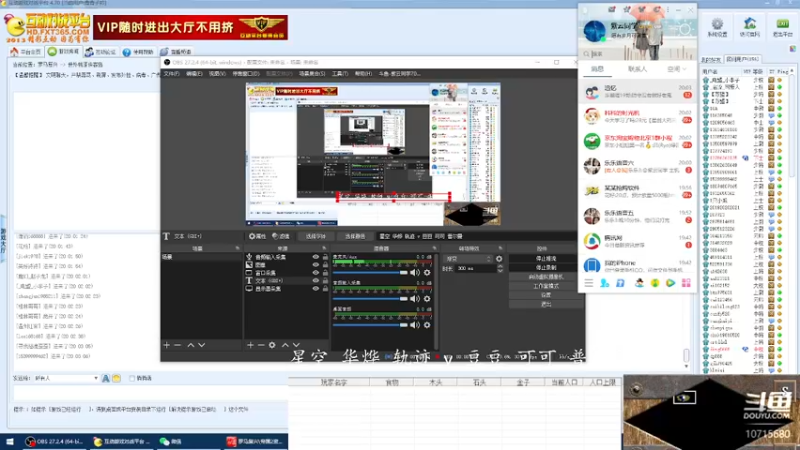Click Stop Streaming button in OBS controls
800x450 pixels.
pyautogui.click(x=546, y=259)
